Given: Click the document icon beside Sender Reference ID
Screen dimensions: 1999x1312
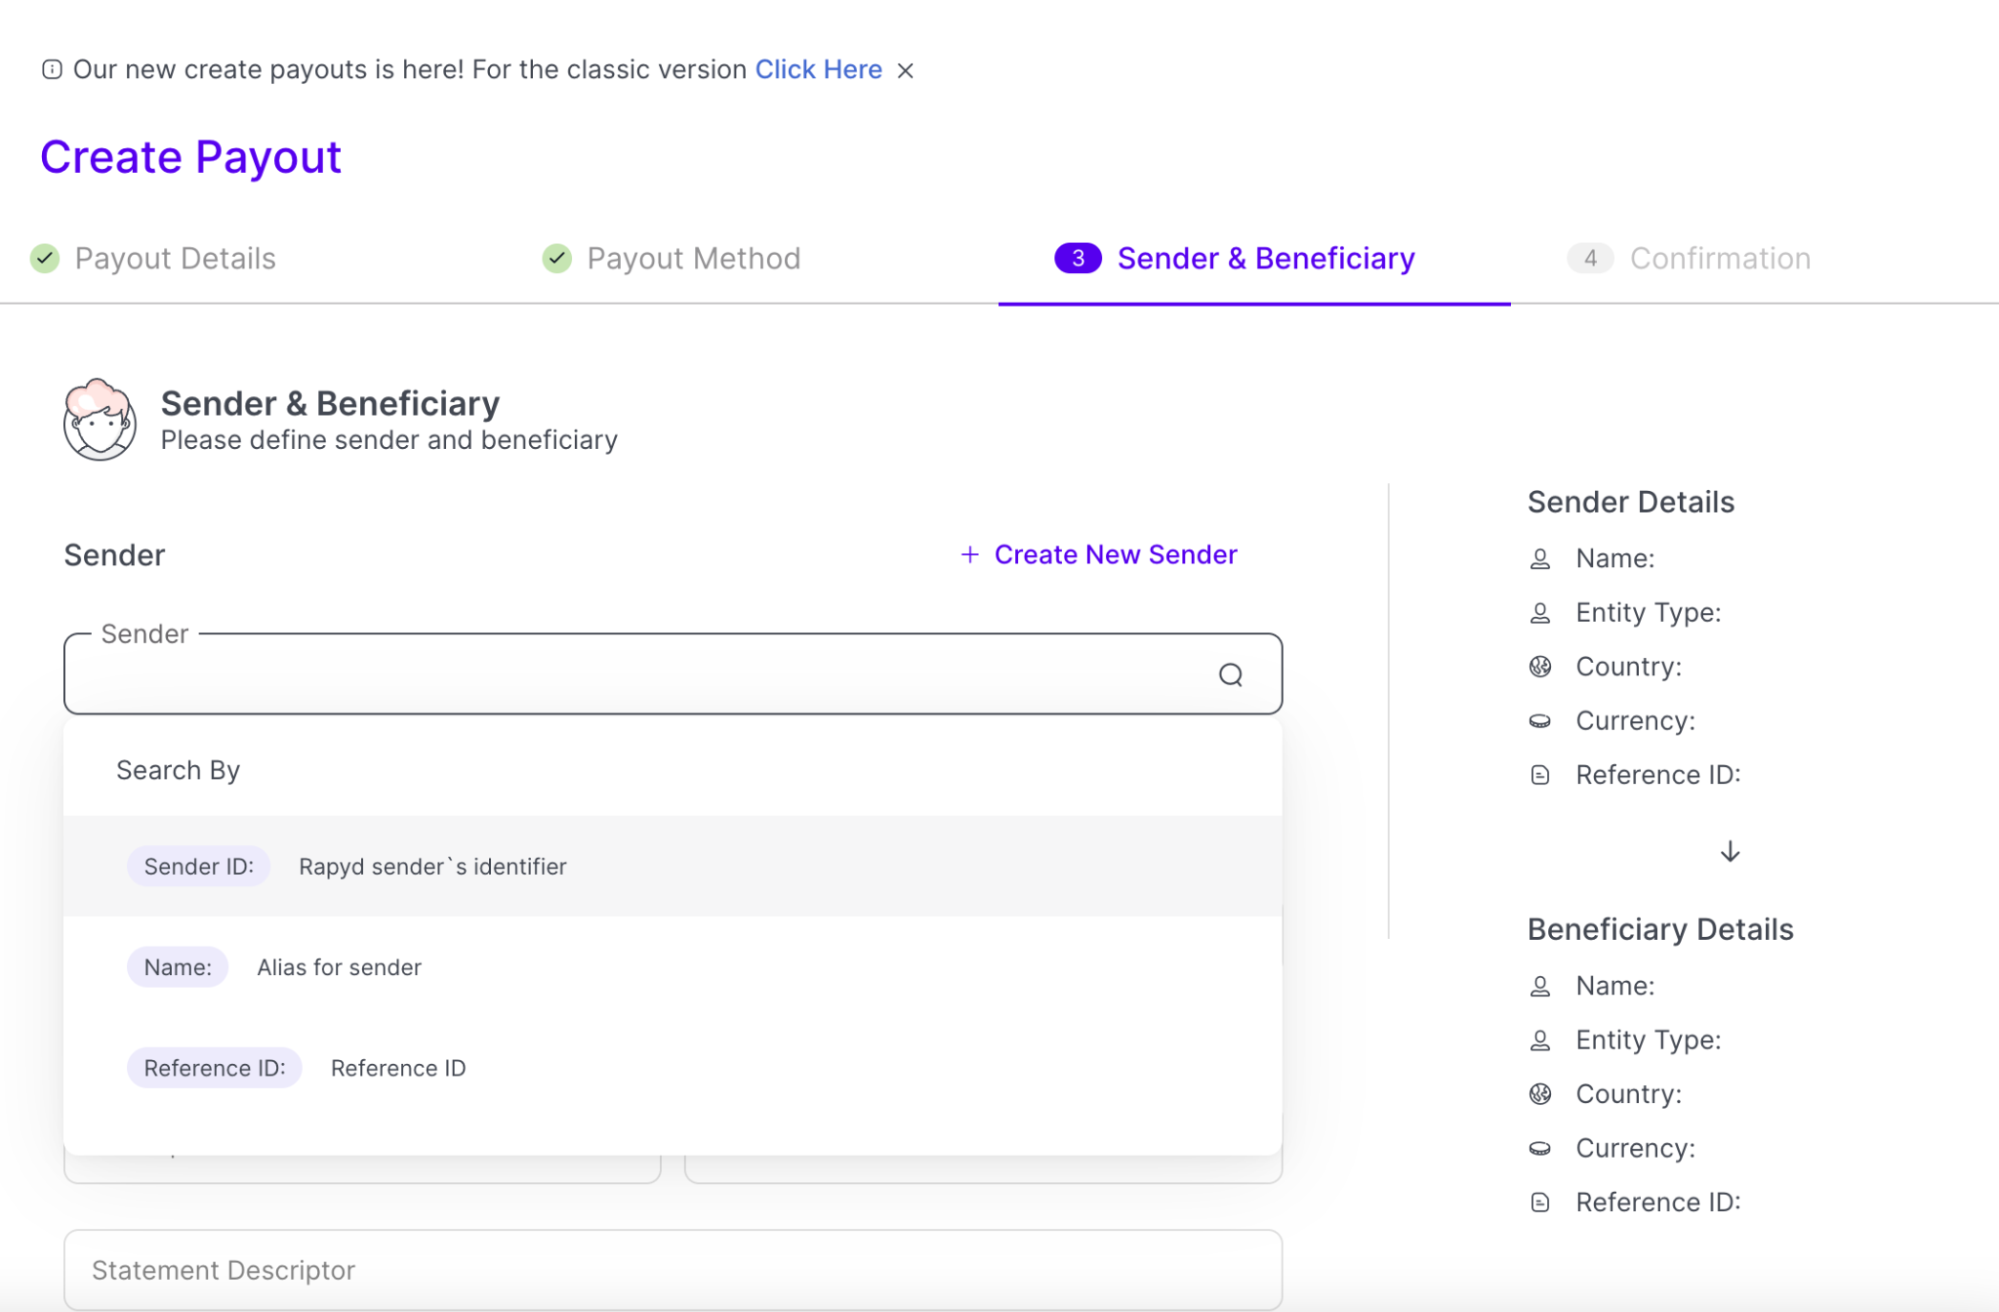Looking at the screenshot, I should click(1540, 775).
